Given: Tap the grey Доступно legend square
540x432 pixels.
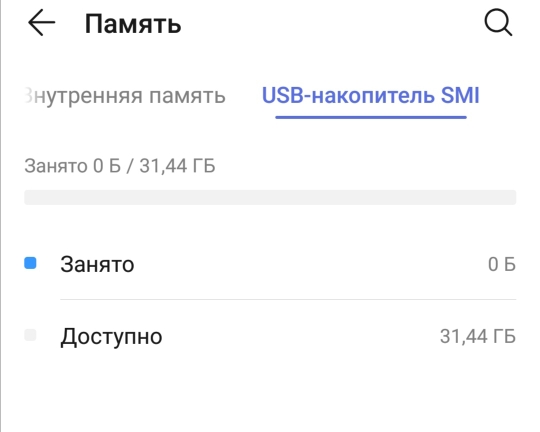Looking at the screenshot, I should point(30,335).
